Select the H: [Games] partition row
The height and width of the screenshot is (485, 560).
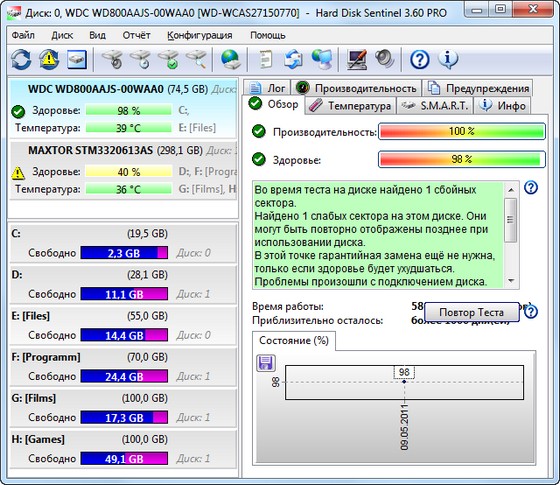123,448
